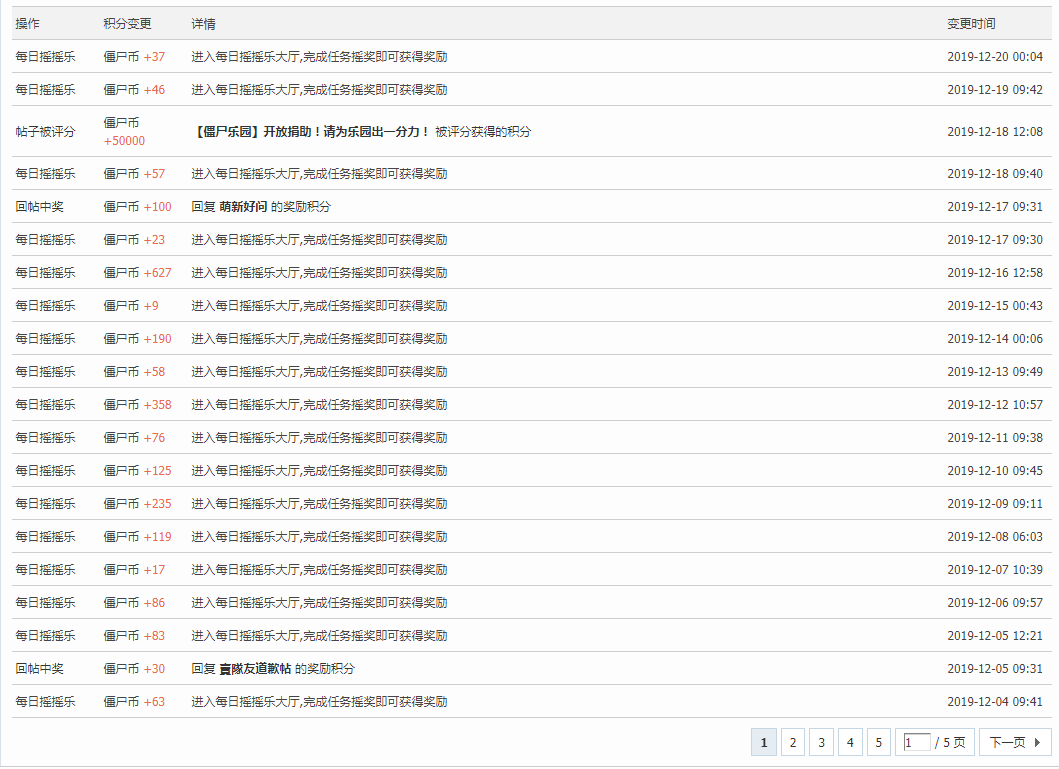This screenshot has width=1059, height=769.
Task: Navigate to page 5, the last page
Action: 878,742
